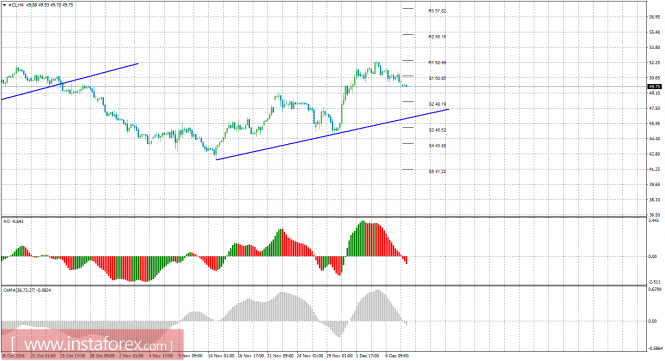
Task: Select the R1 52.49 pivot level label
Action: (x=437, y=63)
